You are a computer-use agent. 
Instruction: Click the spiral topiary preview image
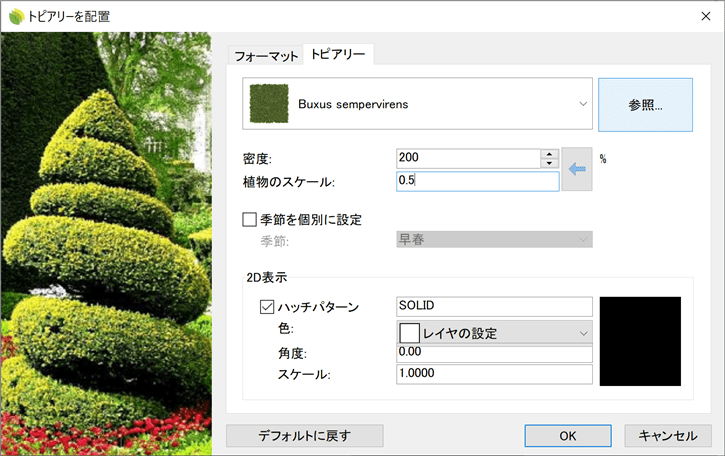[106, 243]
